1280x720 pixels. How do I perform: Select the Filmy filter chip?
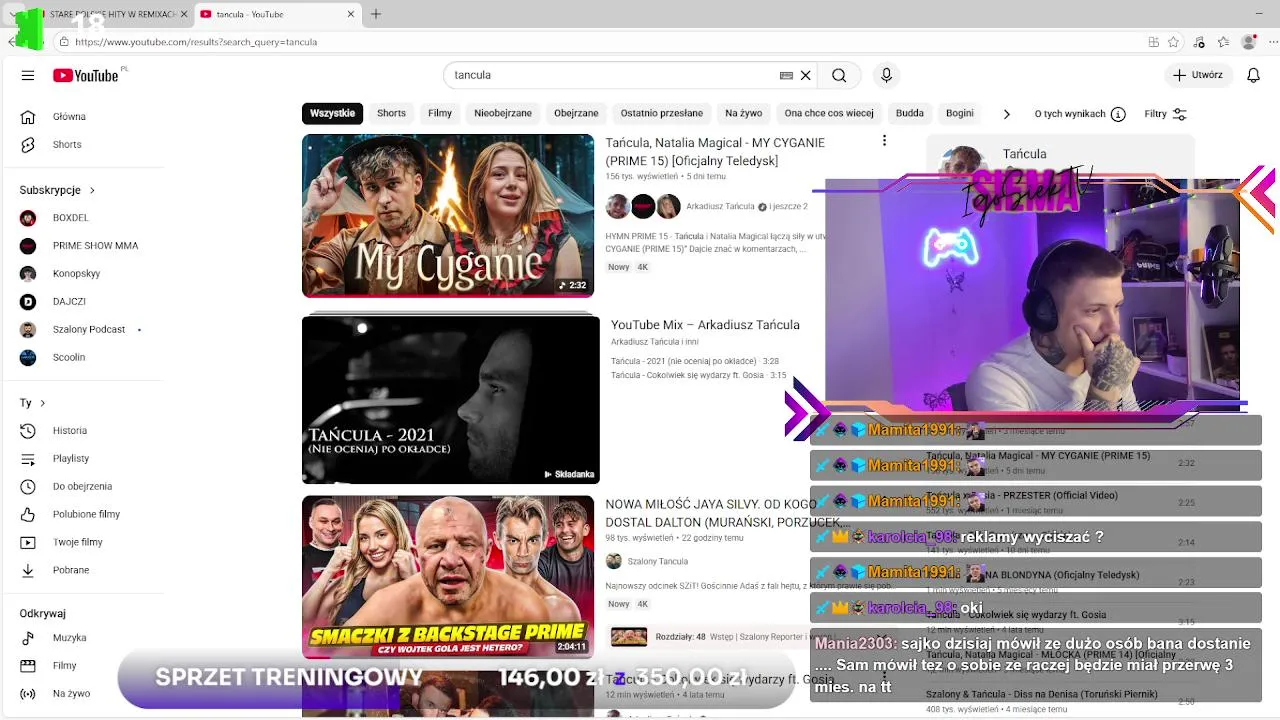click(440, 113)
